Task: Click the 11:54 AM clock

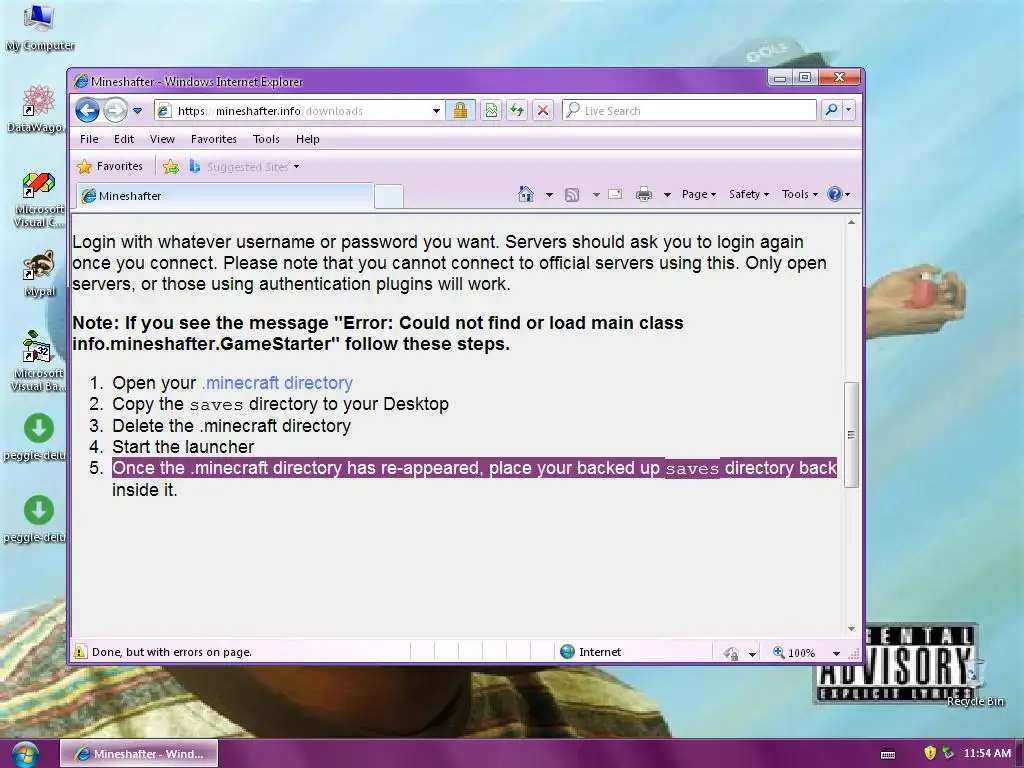Action: (x=987, y=753)
